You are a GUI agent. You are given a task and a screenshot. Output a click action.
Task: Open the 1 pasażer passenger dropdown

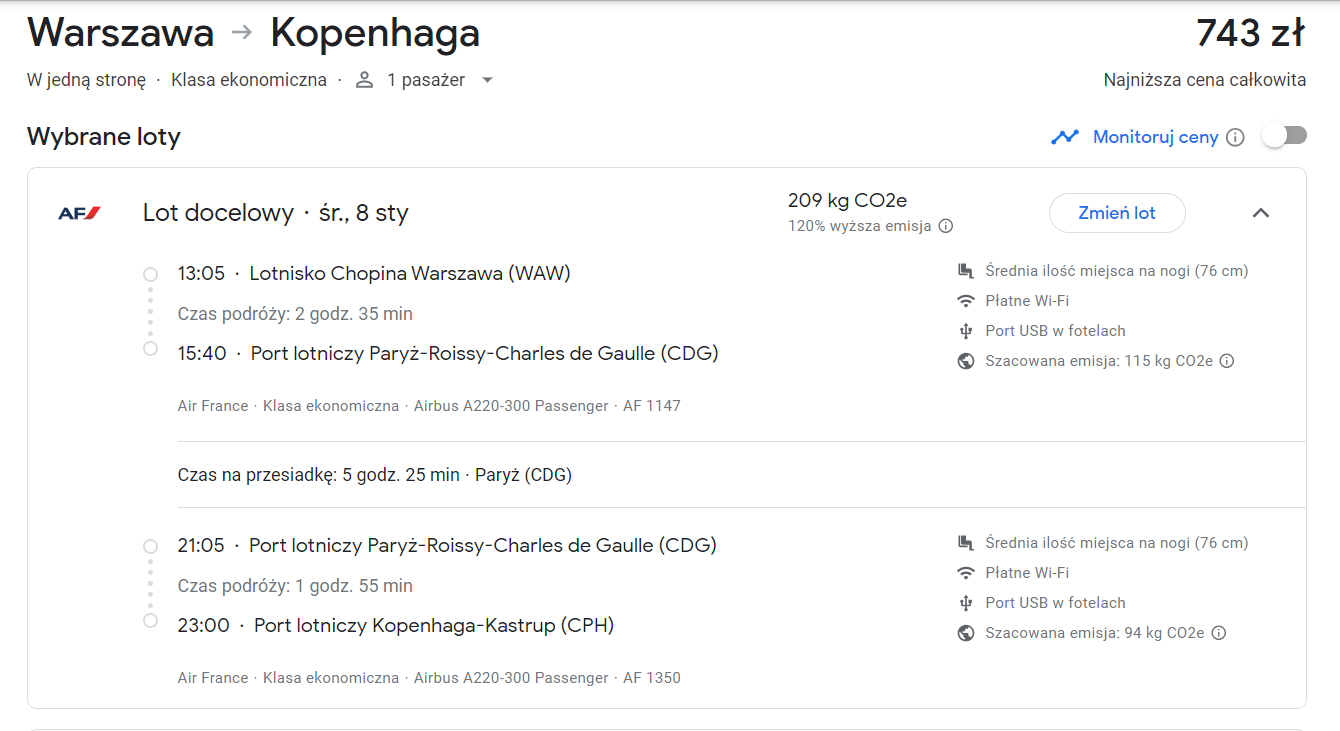click(x=425, y=80)
